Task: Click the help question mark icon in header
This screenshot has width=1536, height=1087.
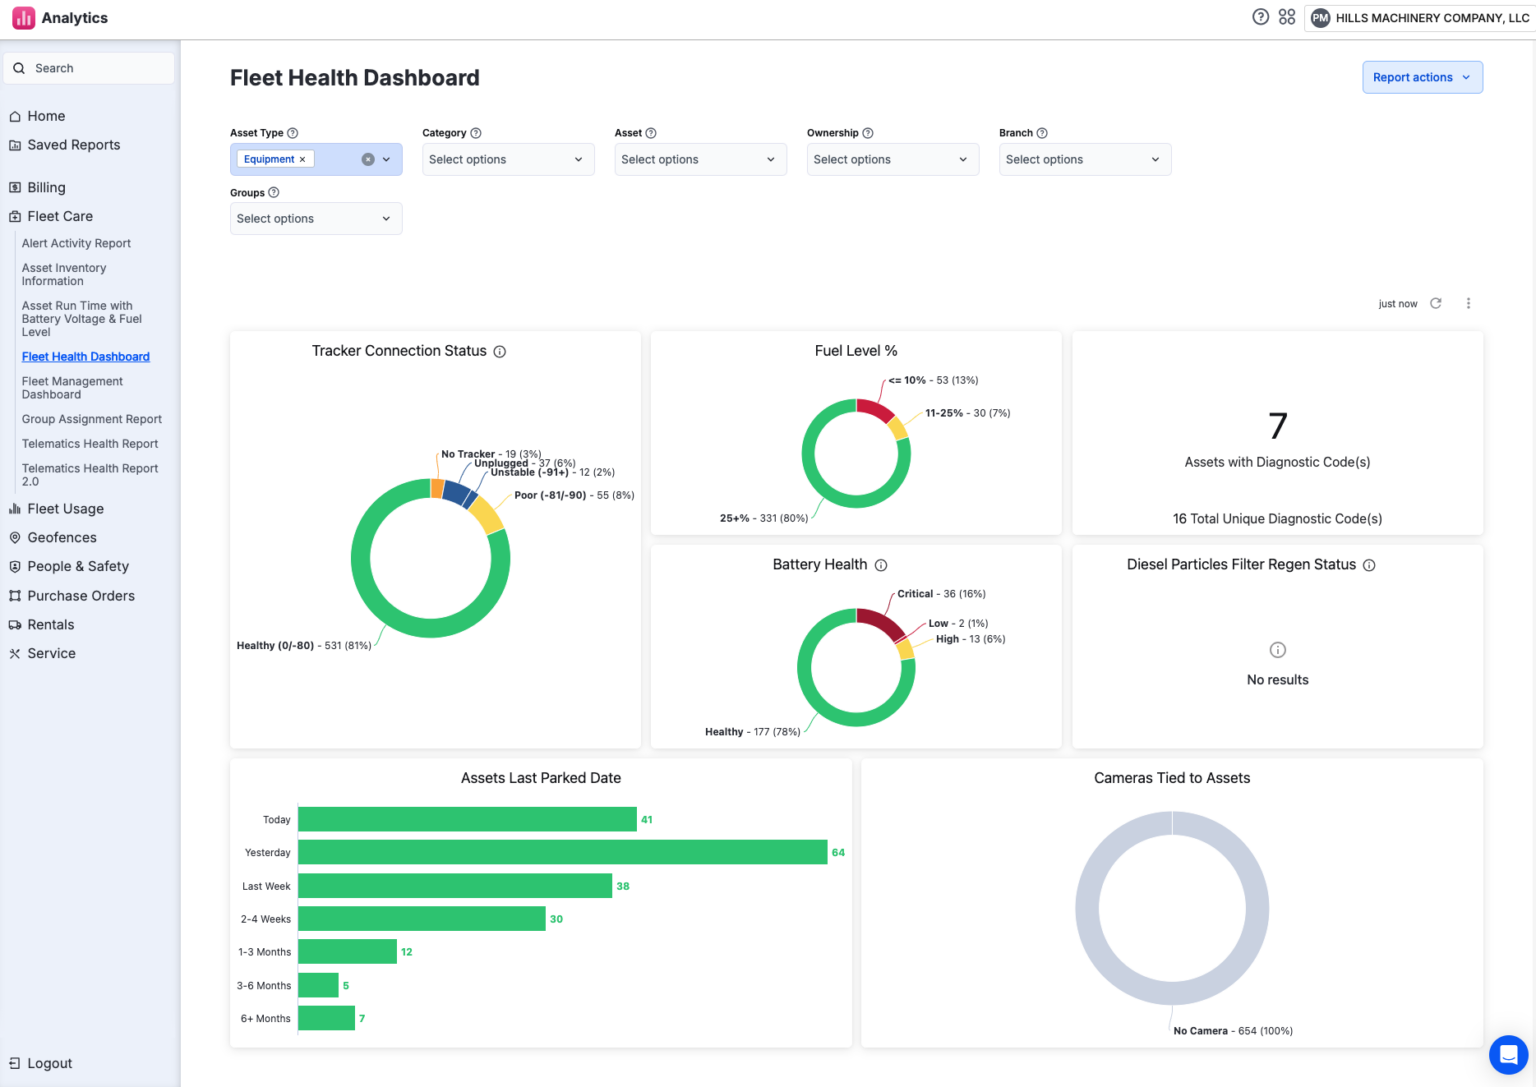Action: tap(1260, 17)
